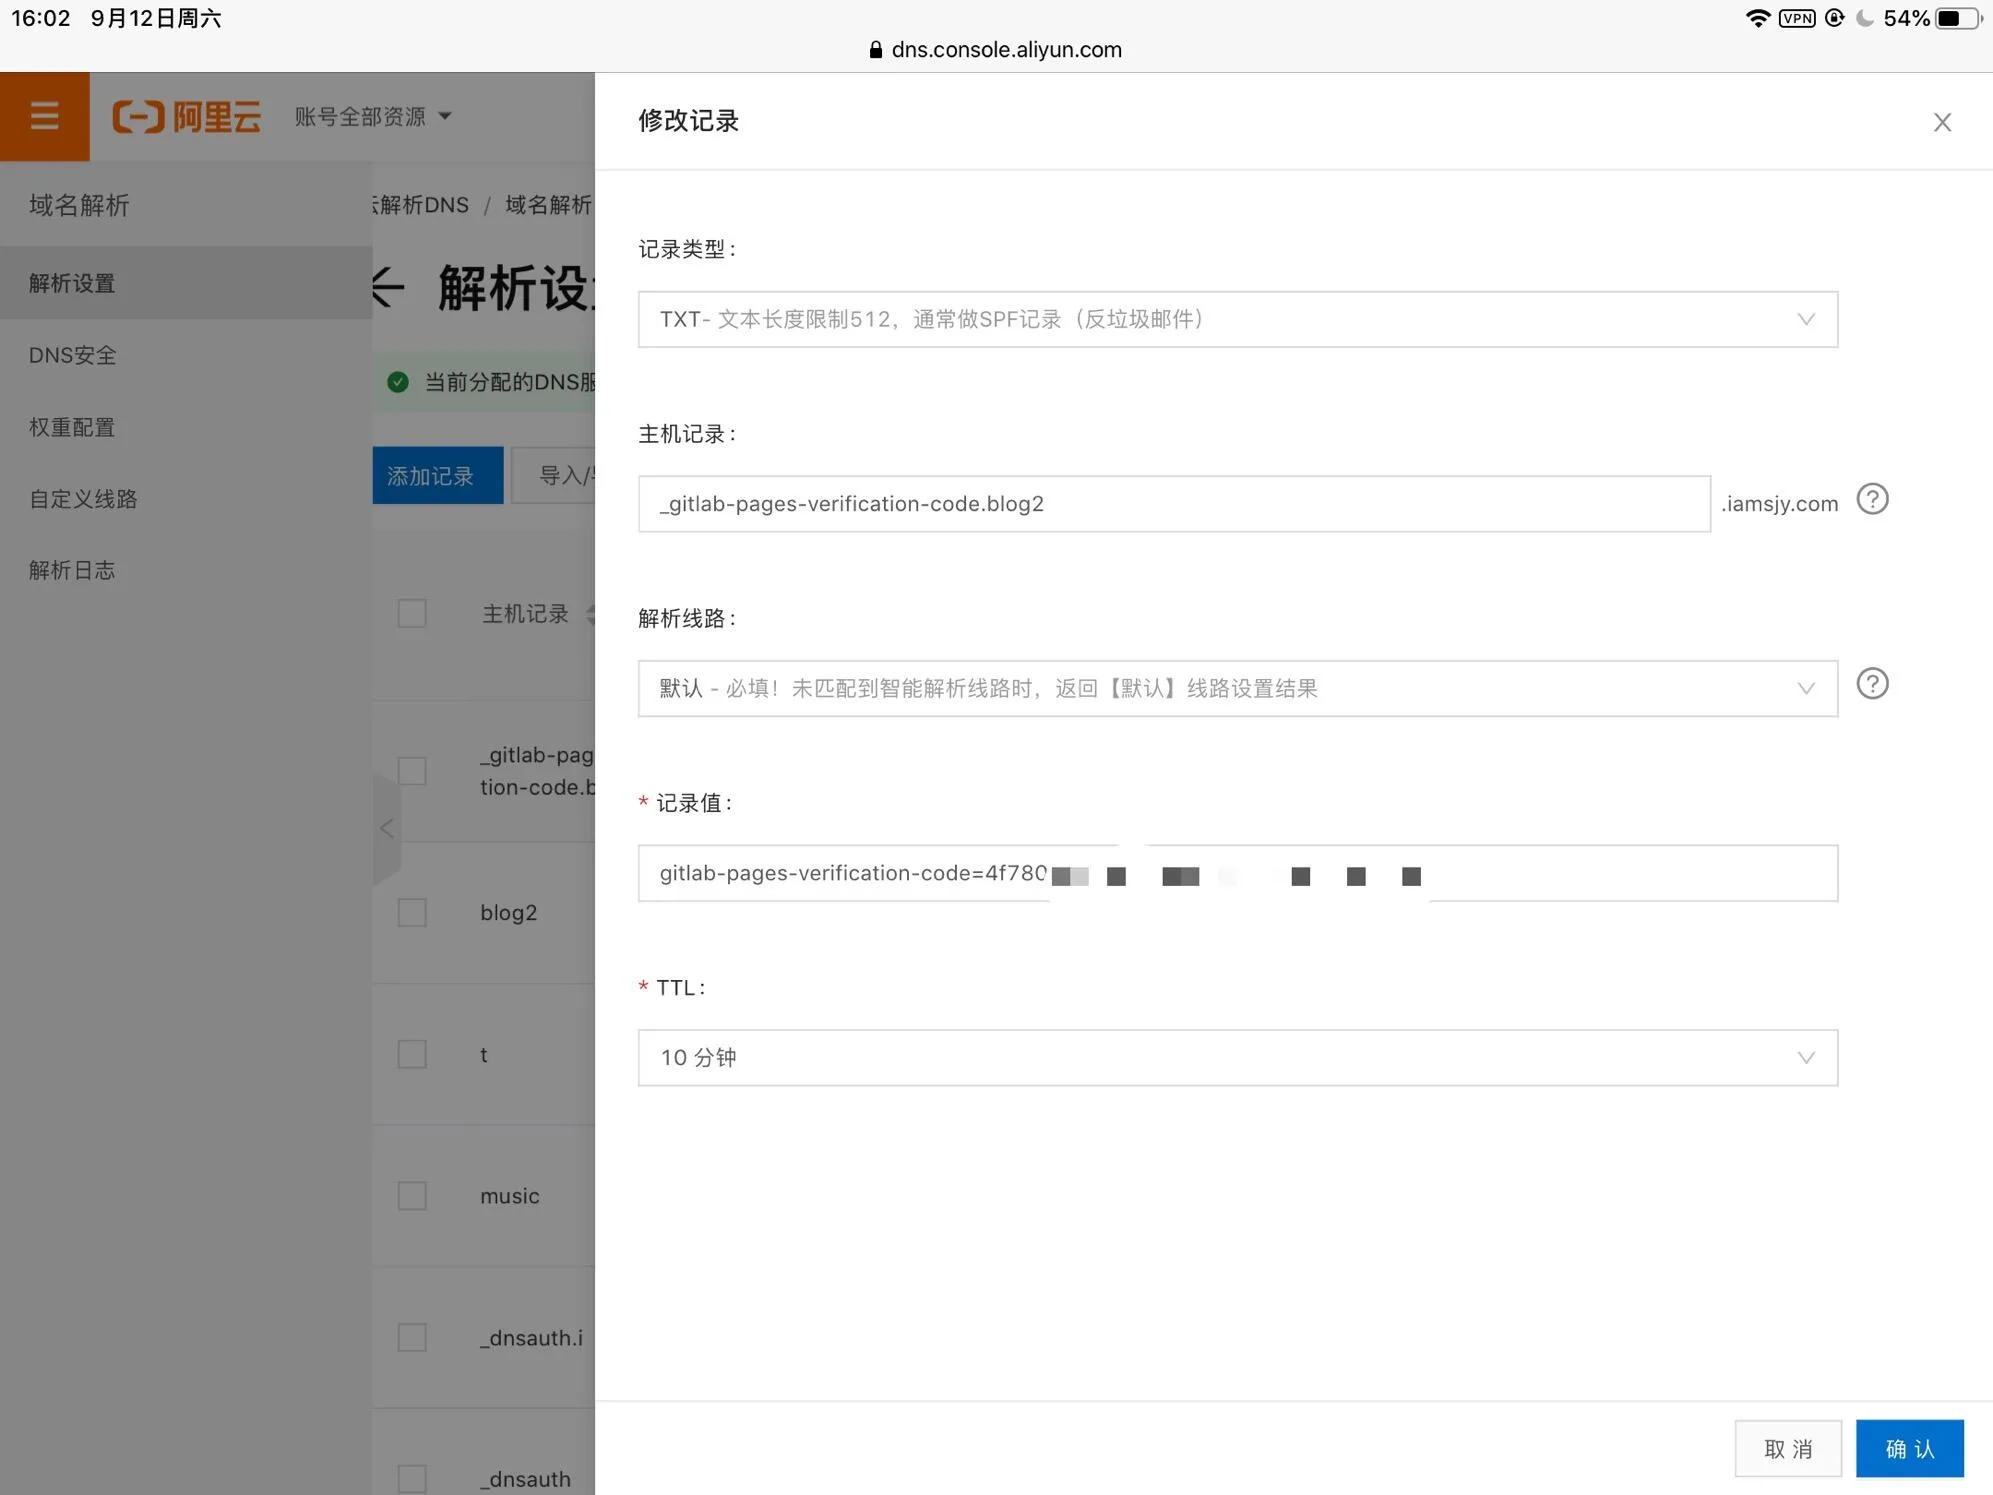The height and width of the screenshot is (1495, 1993).
Task: Click the 添加记录 button
Action: (x=437, y=475)
